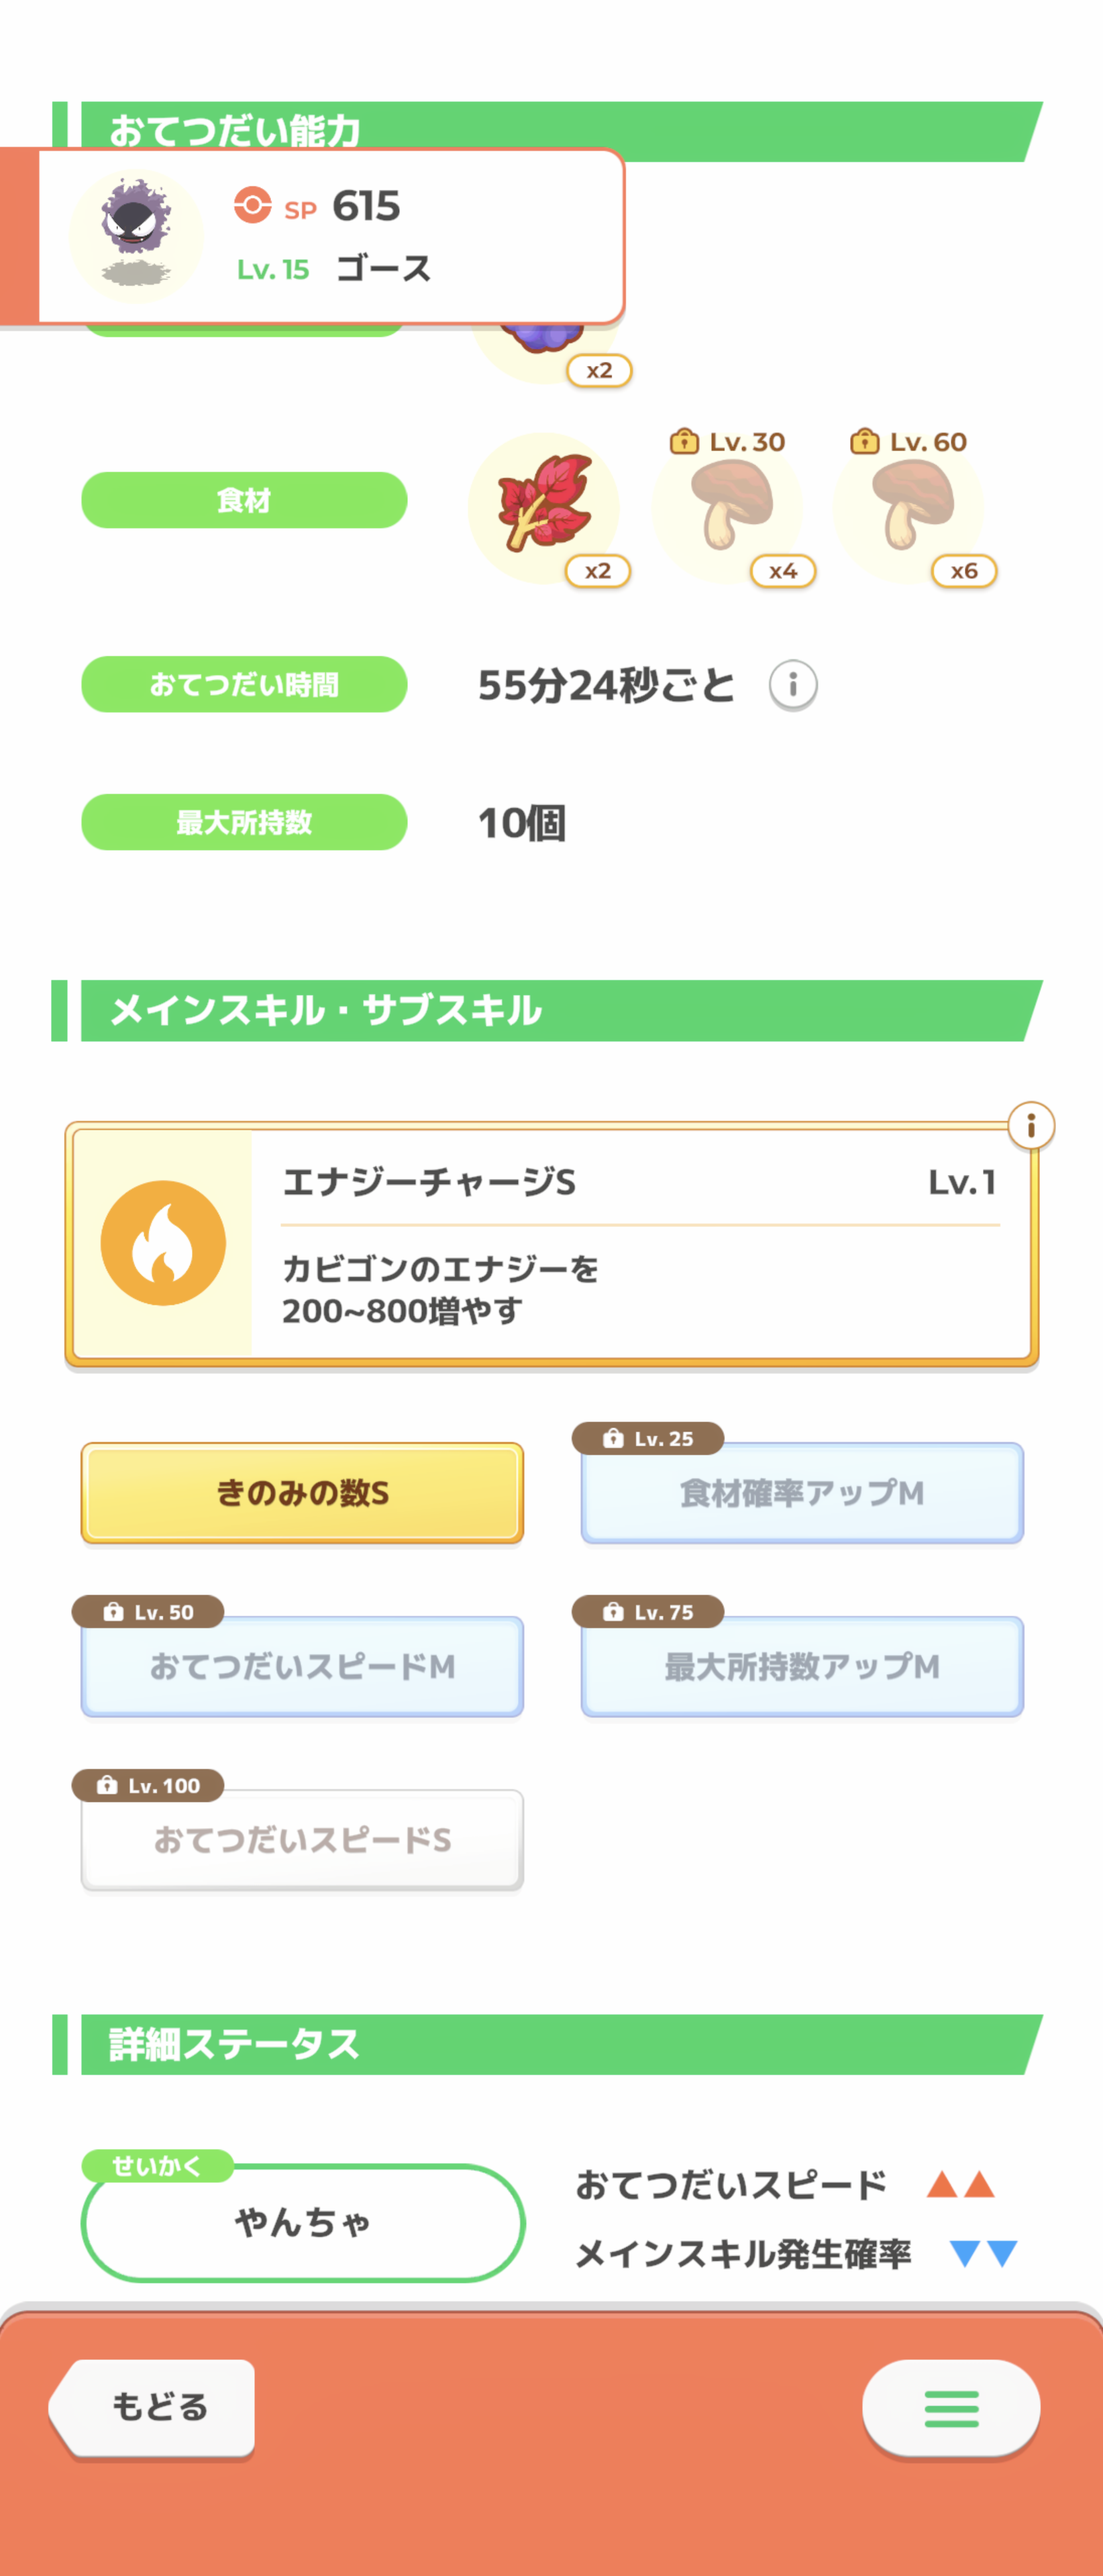Open the hamburger menu button
1103x2576 pixels.
point(950,2408)
